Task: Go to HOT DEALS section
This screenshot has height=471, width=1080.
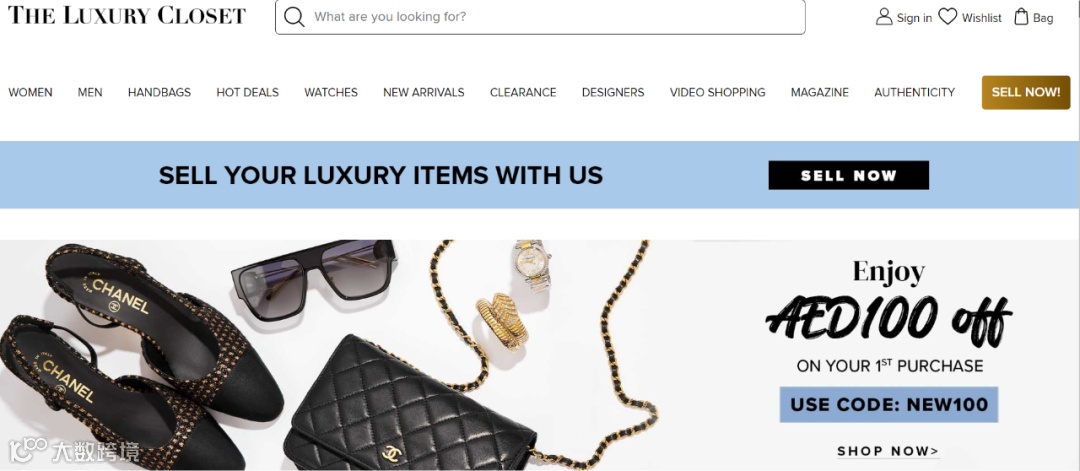Action: click(x=247, y=92)
